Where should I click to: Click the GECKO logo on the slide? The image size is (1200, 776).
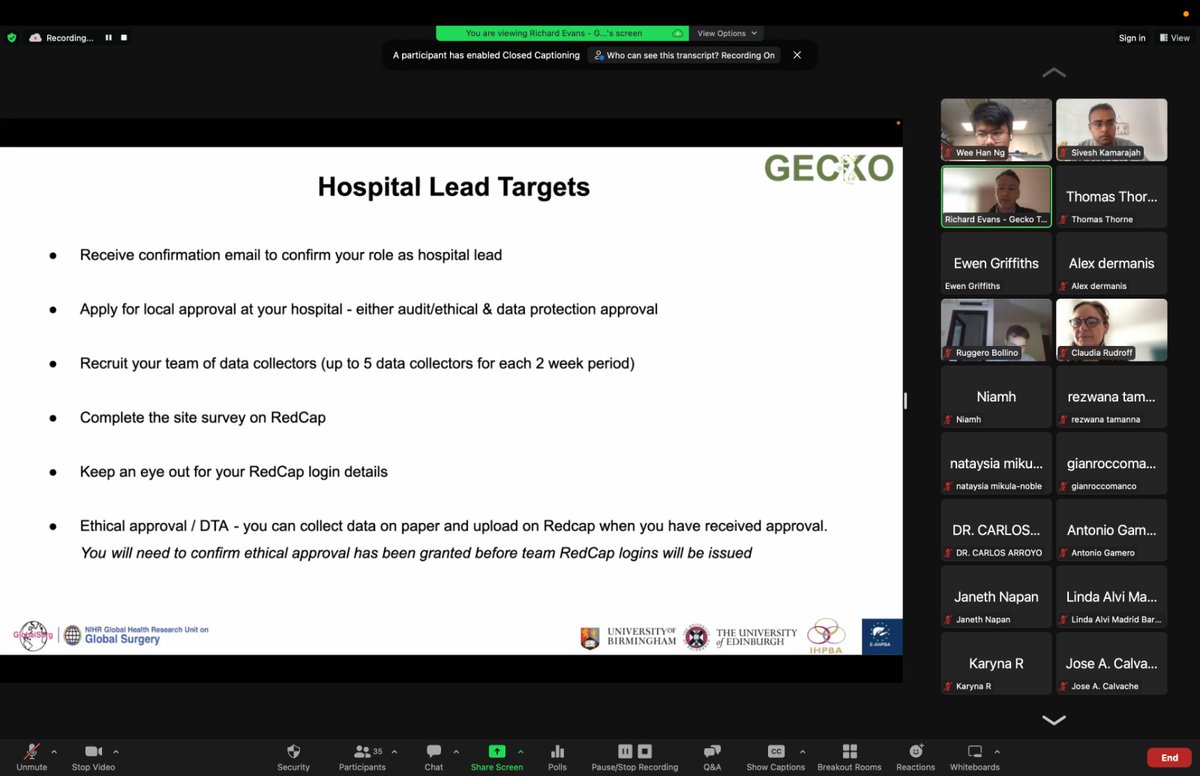pyautogui.click(x=829, y=168)
